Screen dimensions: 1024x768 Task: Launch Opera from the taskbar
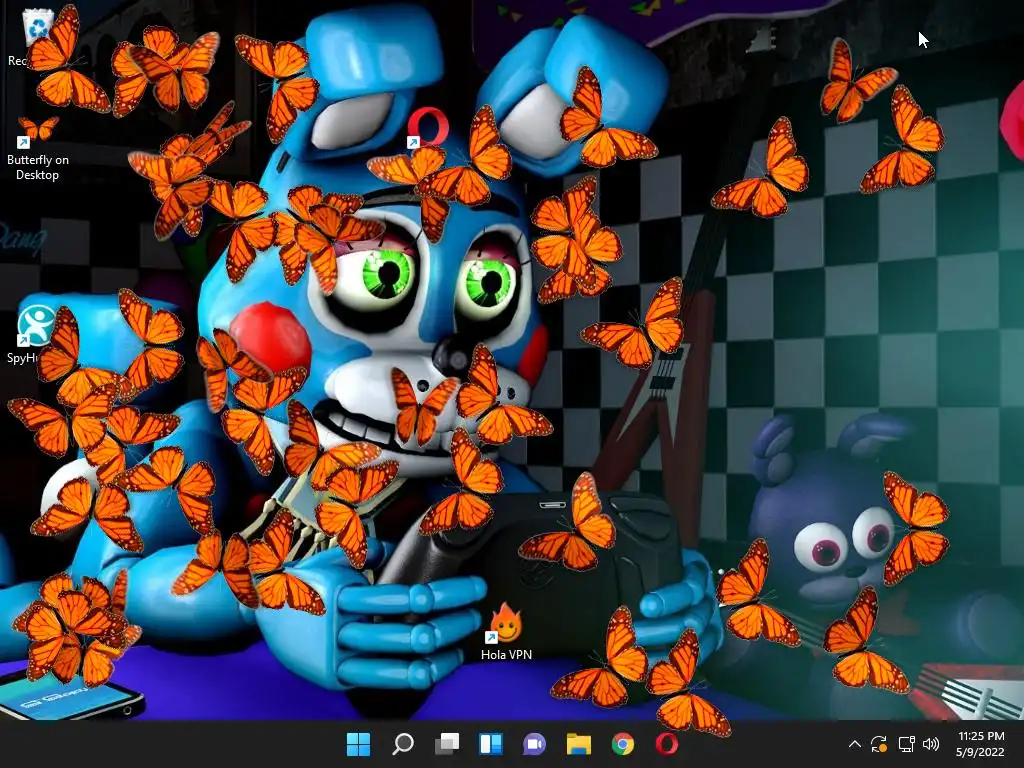667,744
